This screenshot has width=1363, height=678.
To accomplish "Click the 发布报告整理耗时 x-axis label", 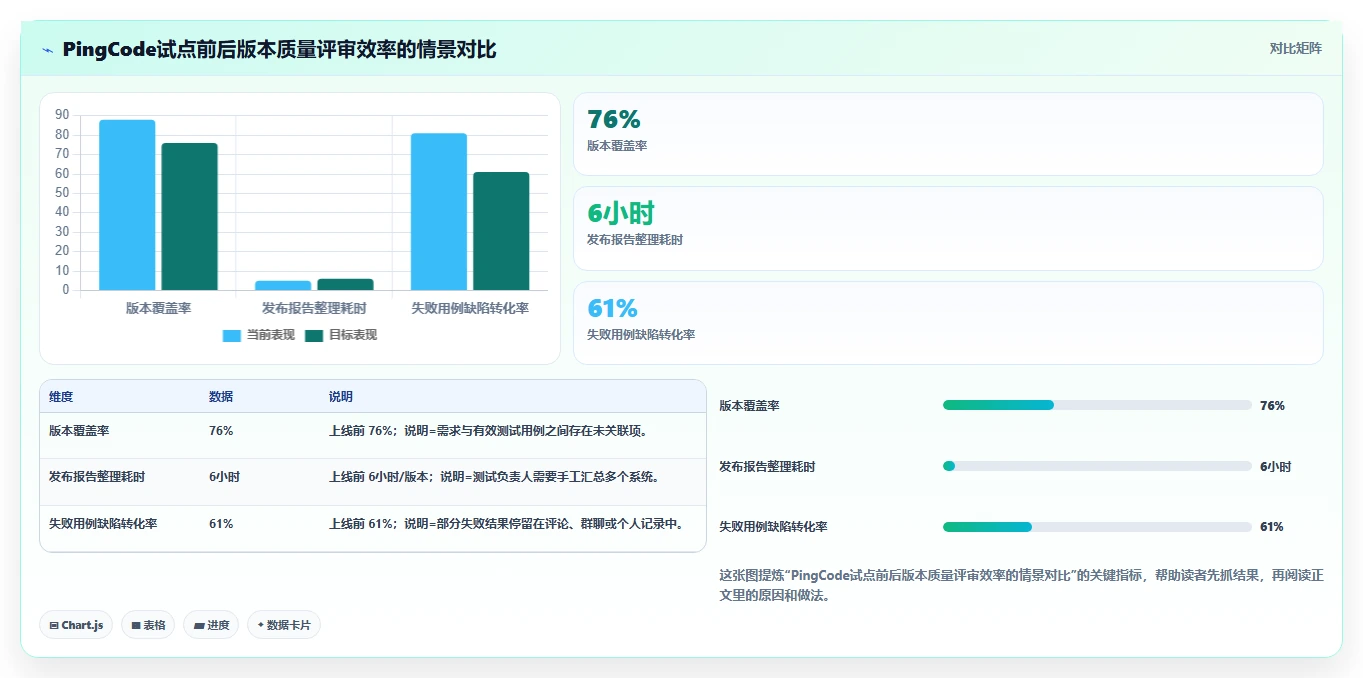I will [x=314, y=308].
